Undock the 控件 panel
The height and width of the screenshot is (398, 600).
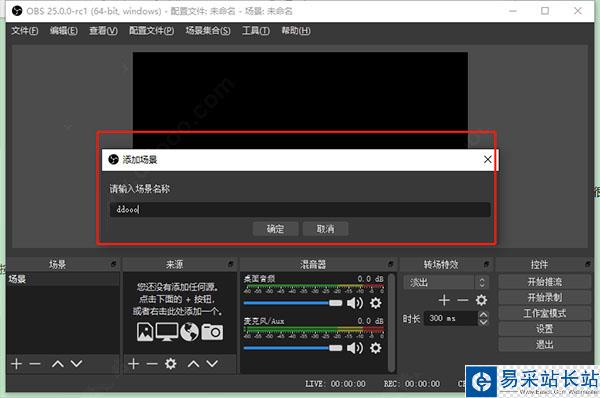(x=588, y=264)
